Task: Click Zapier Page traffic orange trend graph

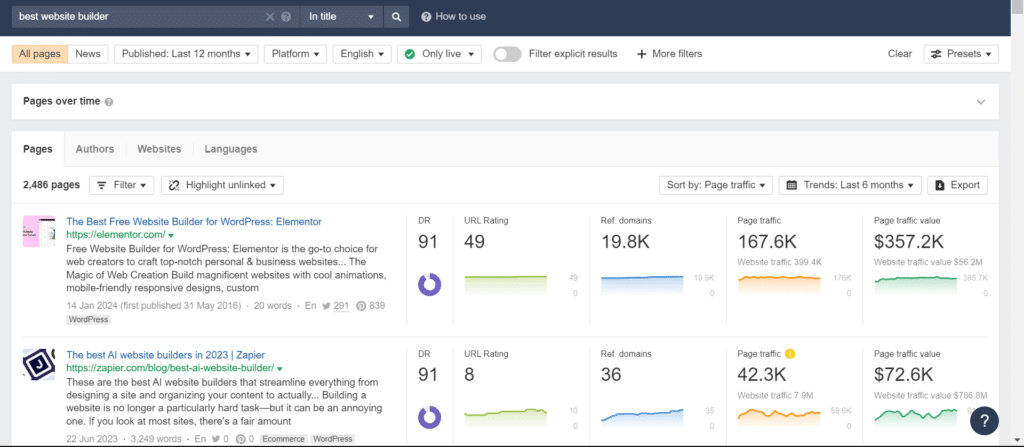Action: [x=778, y=418]
